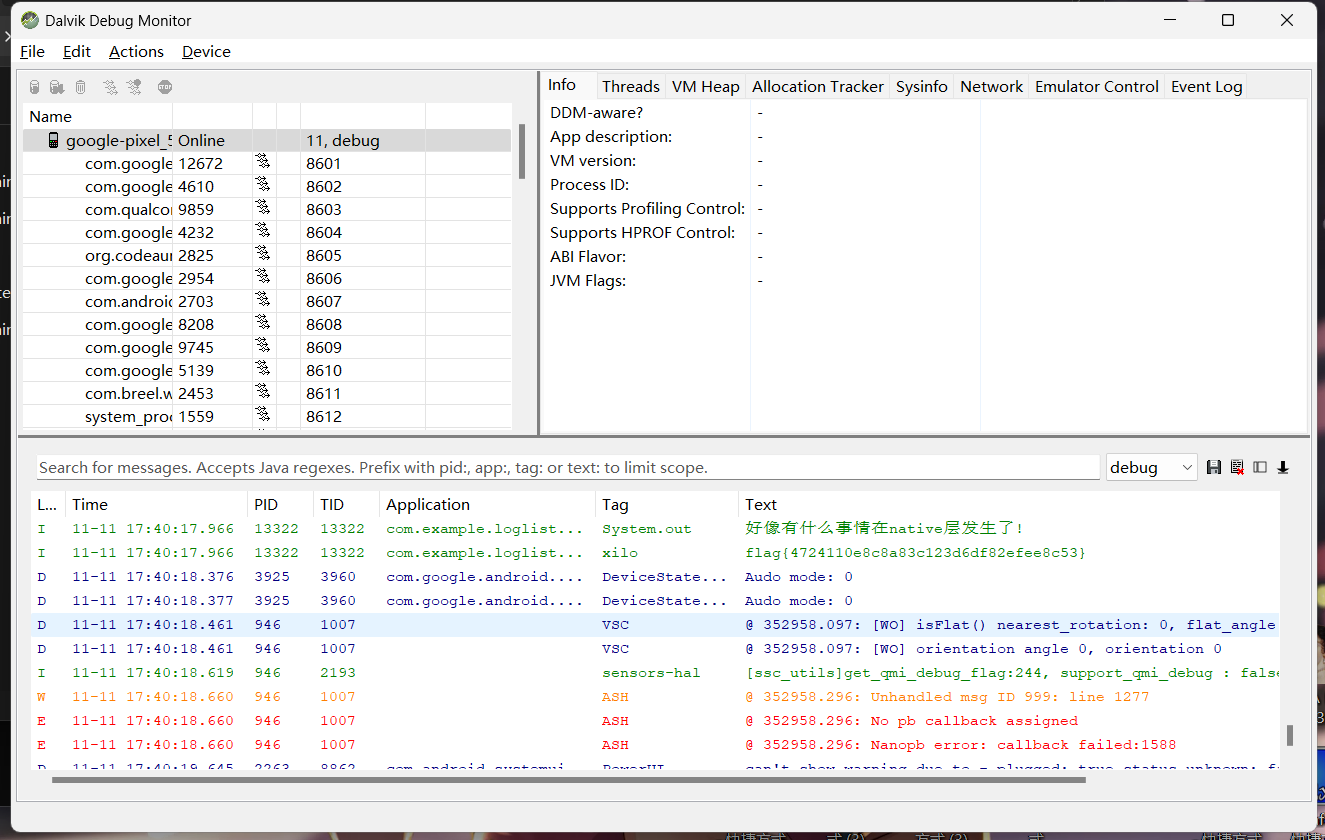Click the Update Heap toolbar icon
Screen dimensions: 1325x840
click(x=35, y=87)
